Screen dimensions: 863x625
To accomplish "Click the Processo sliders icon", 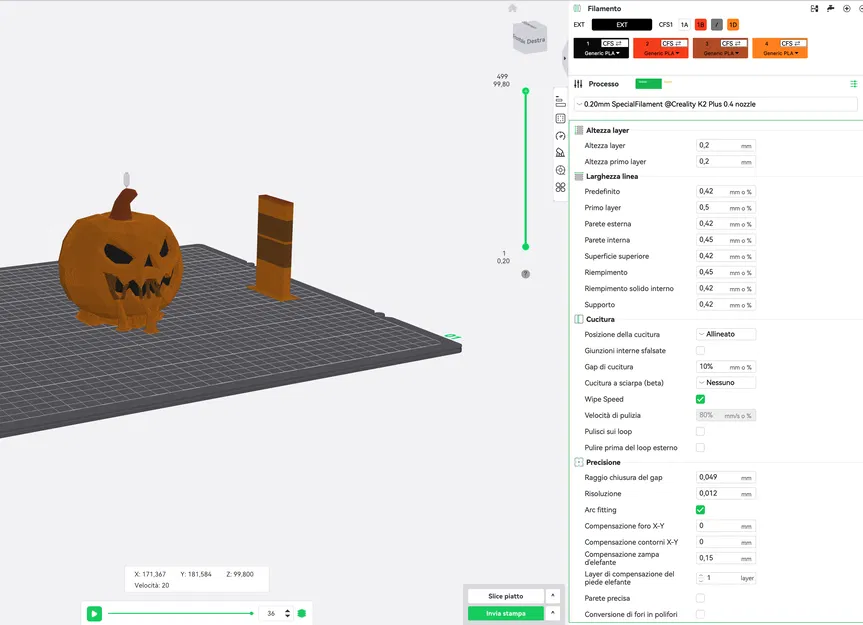I will (x=578, y=84).
